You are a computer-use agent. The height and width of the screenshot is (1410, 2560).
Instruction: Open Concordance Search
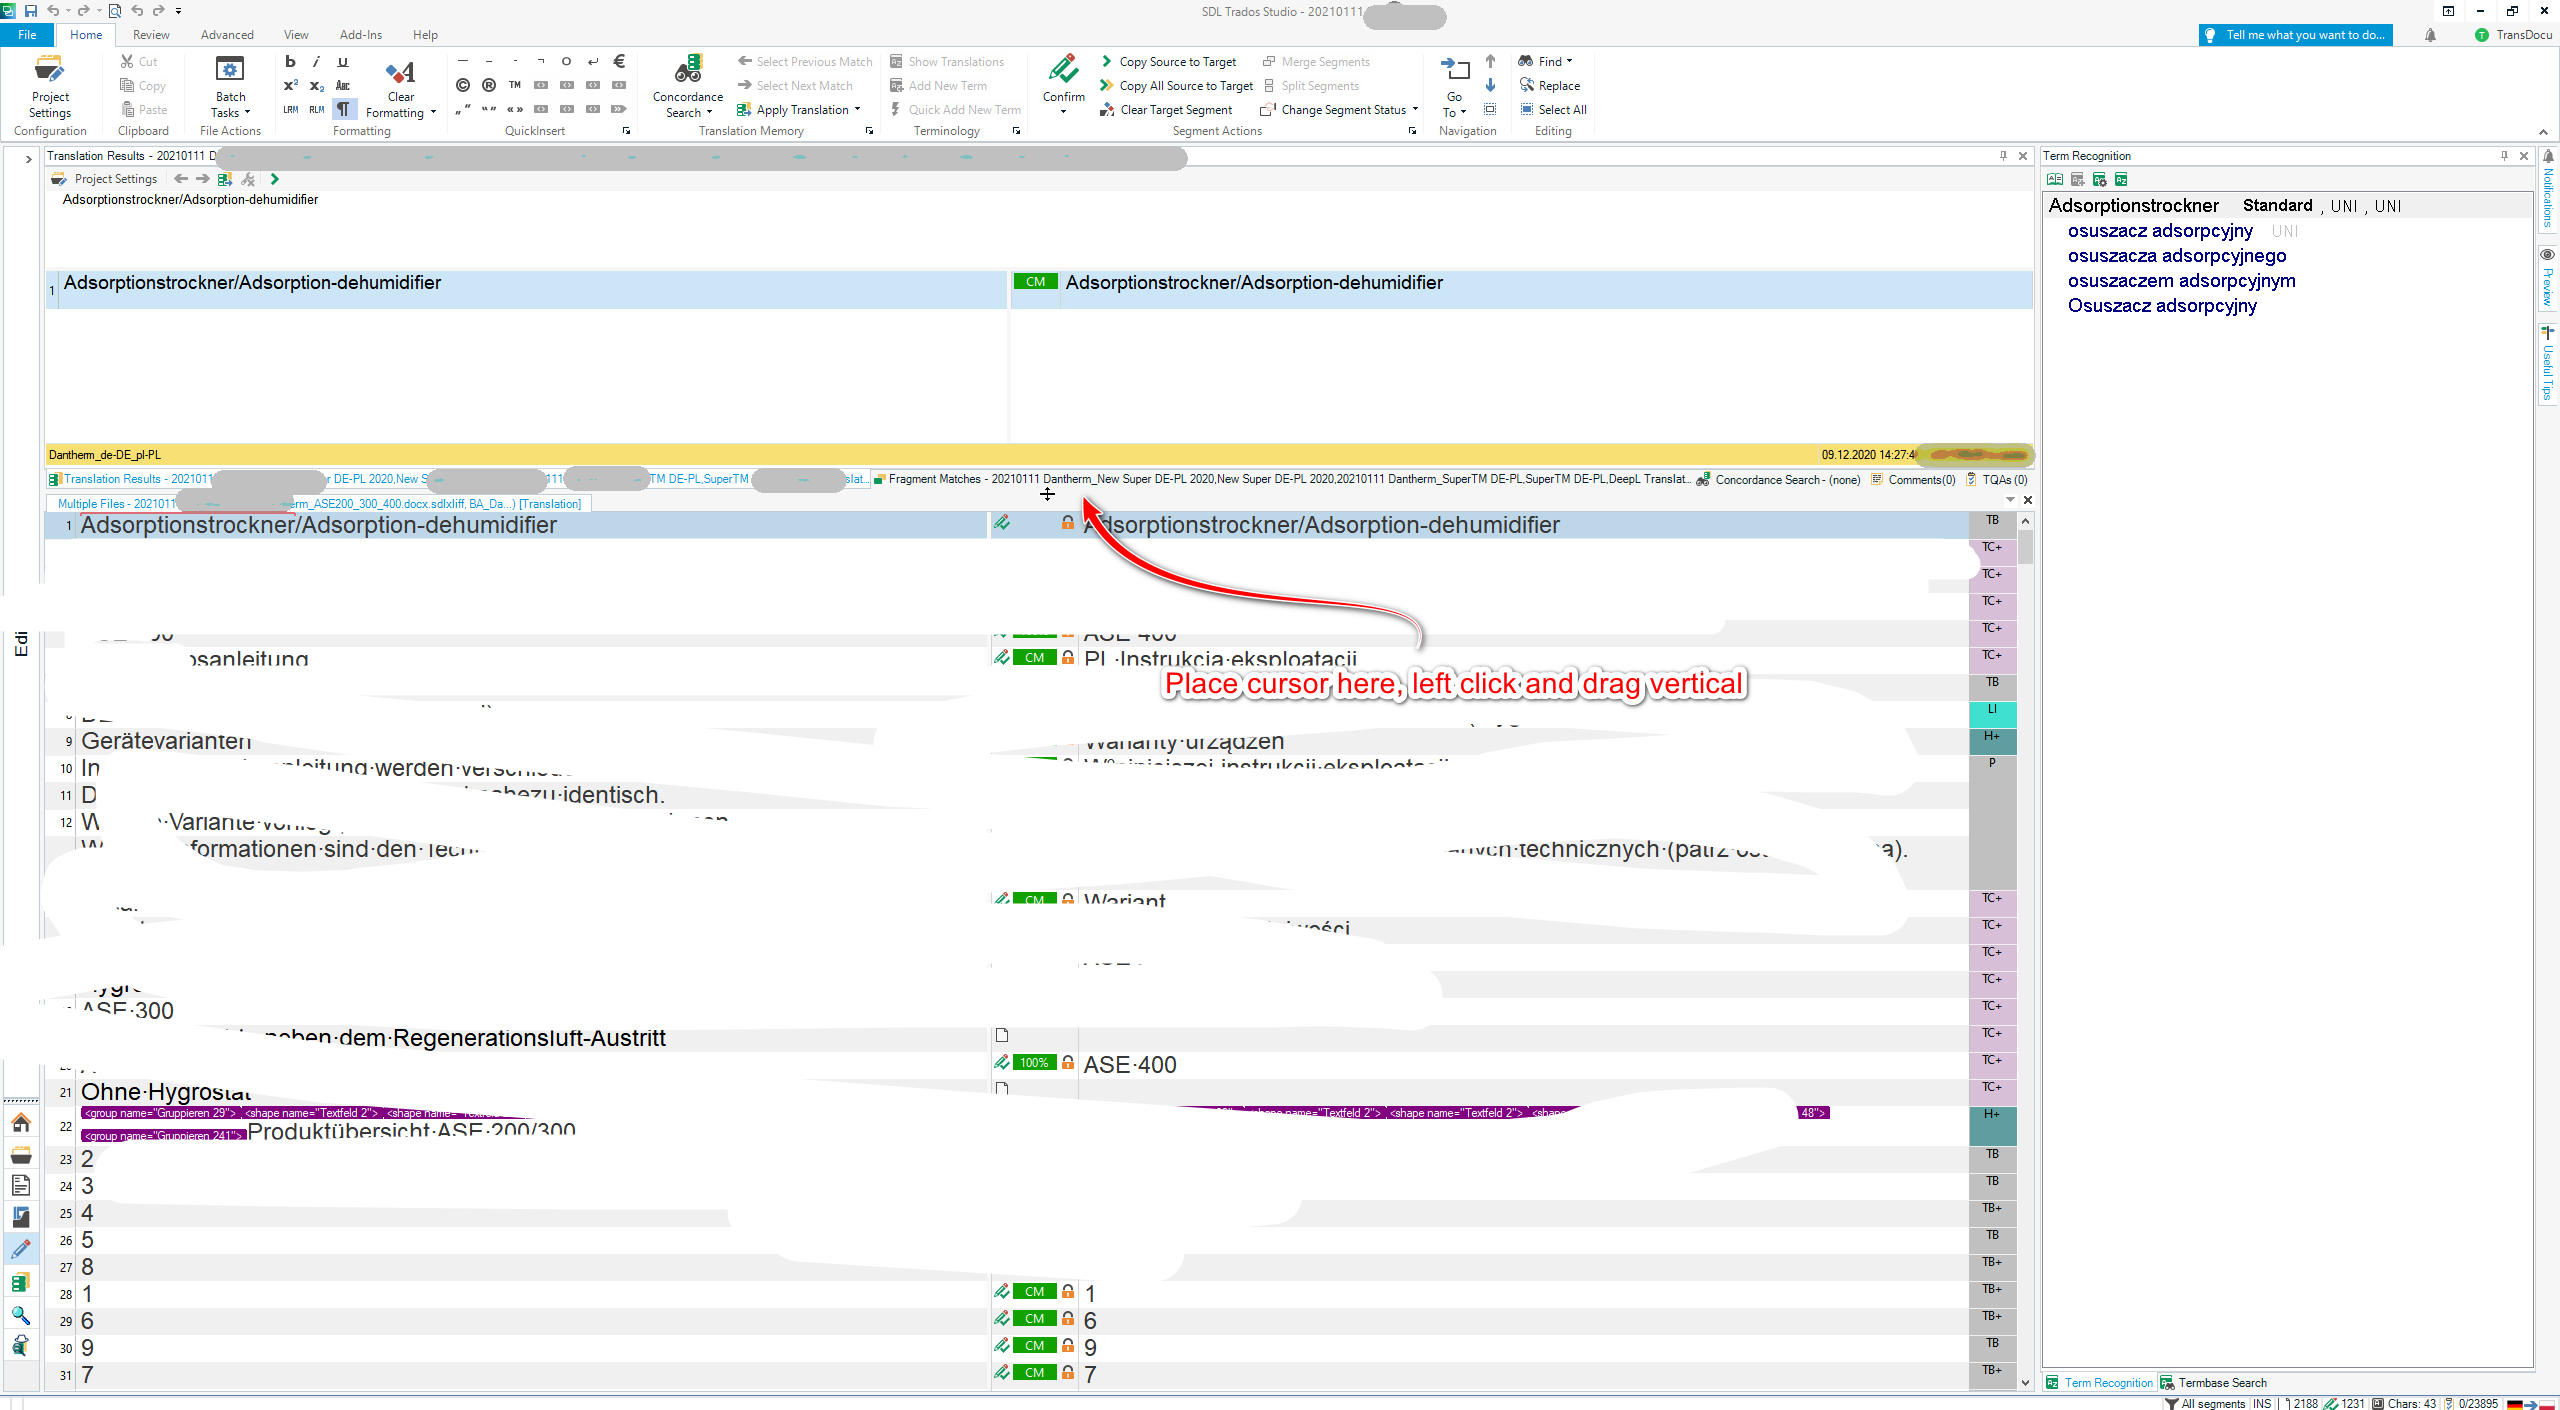[688, 87]
